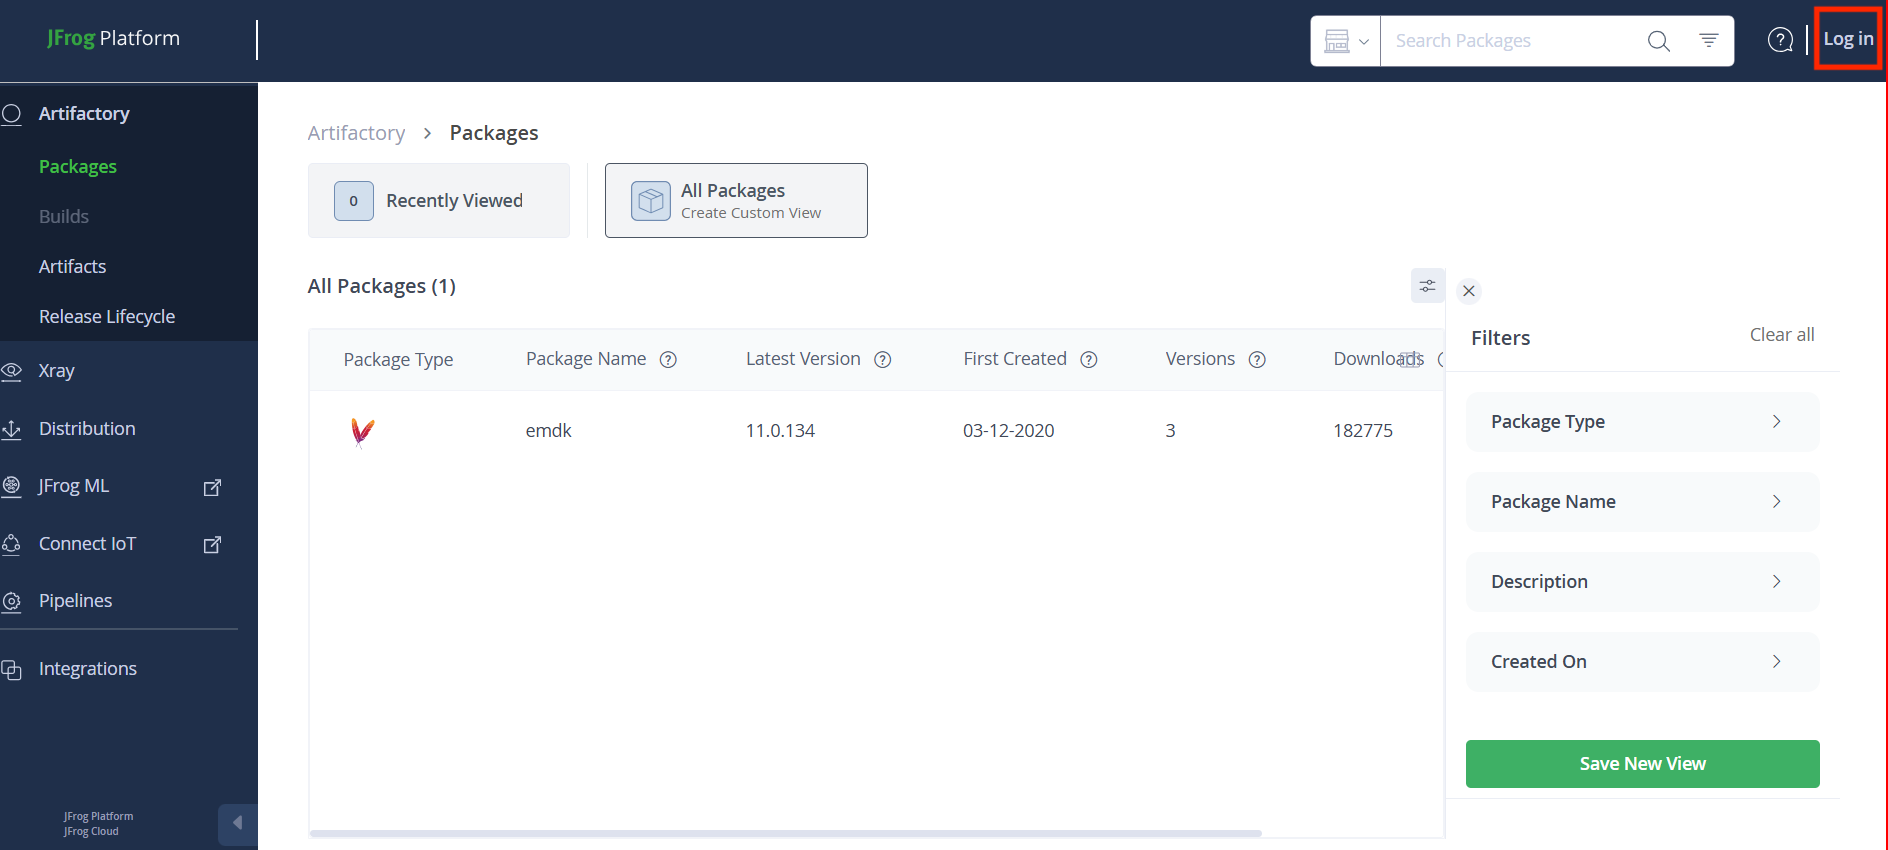This screenshot has height=850, width=1888.
Task: Click the Integrations sidebar icon
Action: (x=11, y=669)
